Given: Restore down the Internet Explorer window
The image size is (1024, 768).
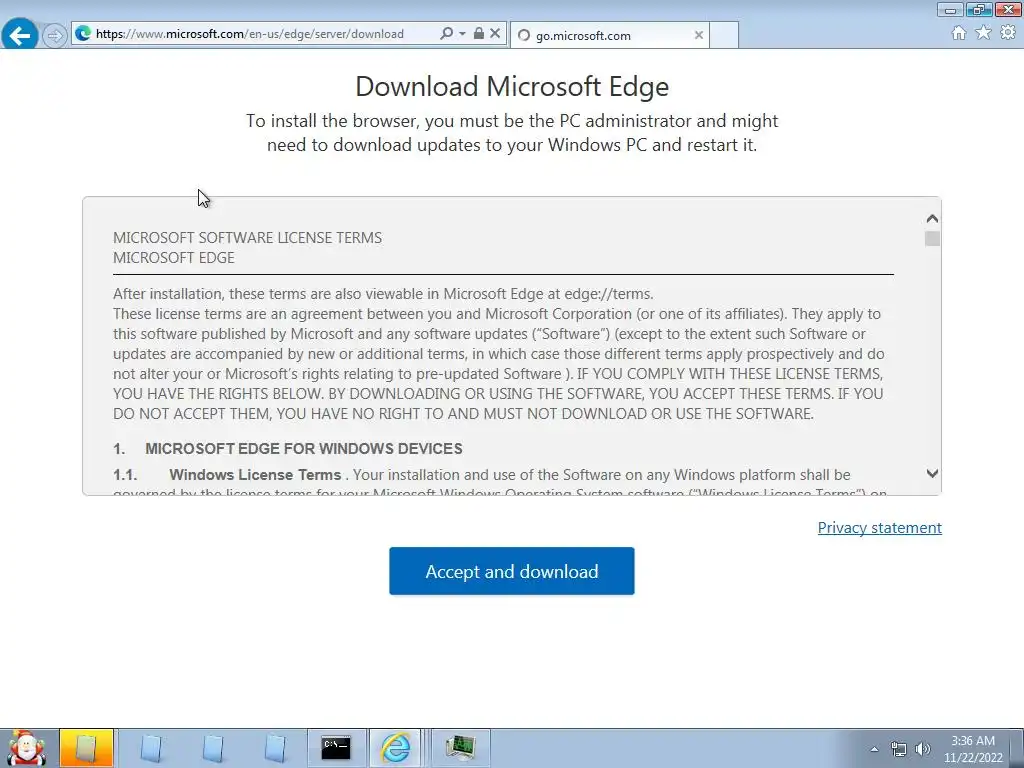Looking at the screenshot, I should (978, 9).
